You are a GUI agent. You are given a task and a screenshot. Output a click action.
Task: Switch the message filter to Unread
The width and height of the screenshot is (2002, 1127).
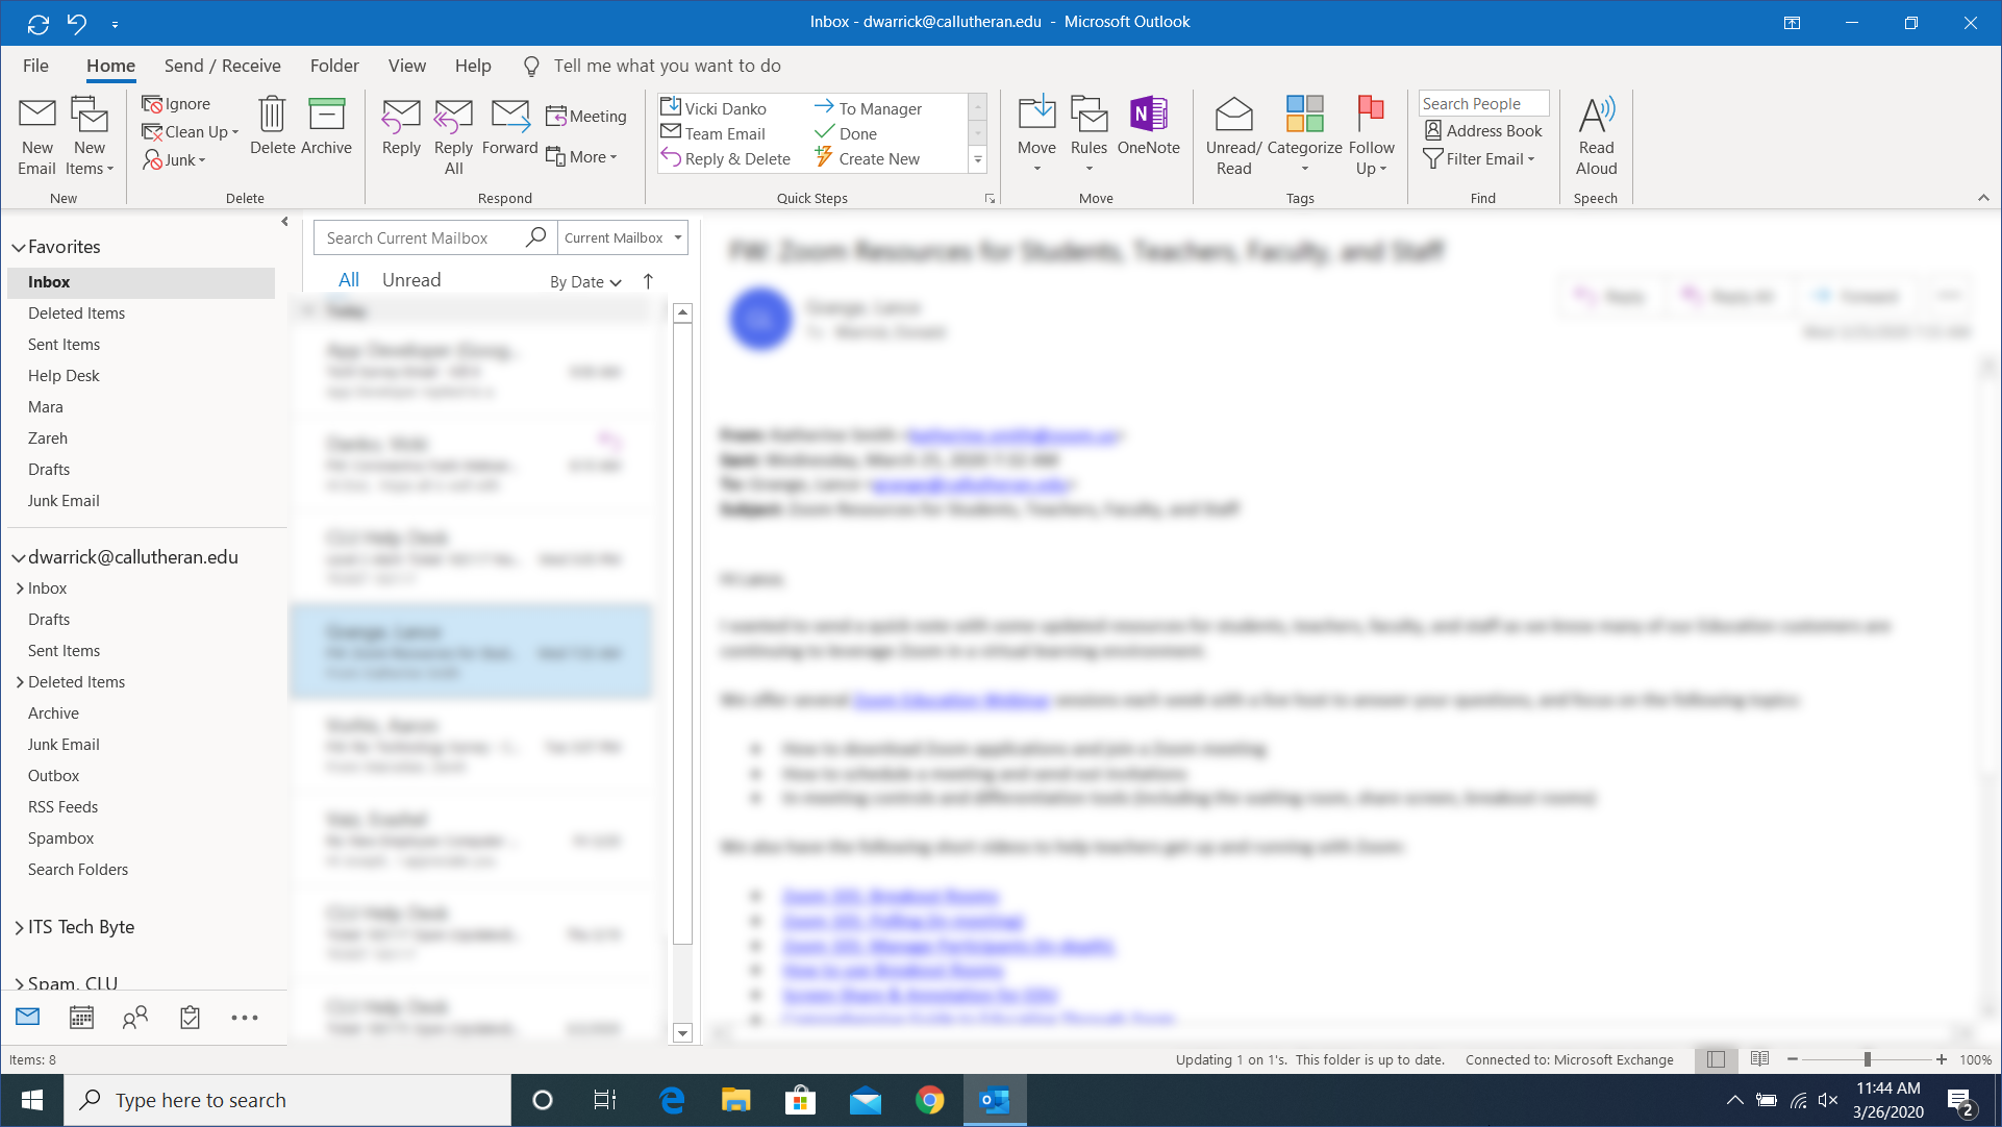(x=411, y=280)
